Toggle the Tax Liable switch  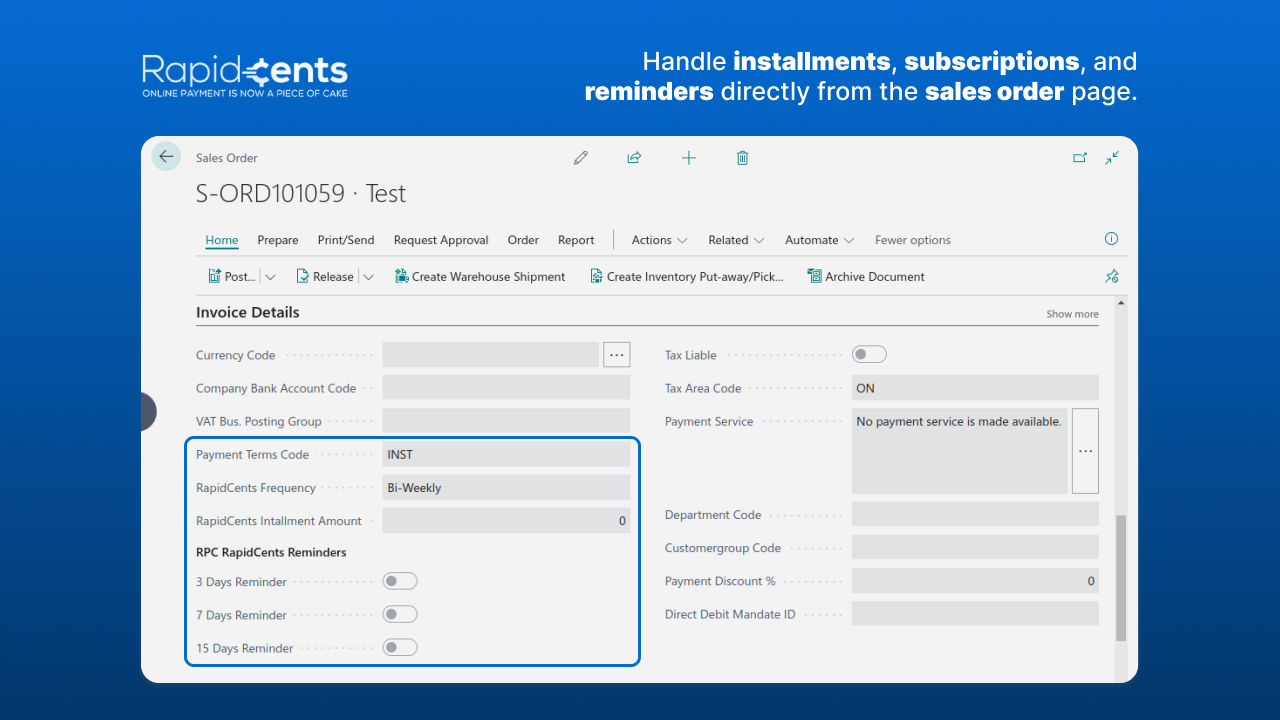click(869, 354)
